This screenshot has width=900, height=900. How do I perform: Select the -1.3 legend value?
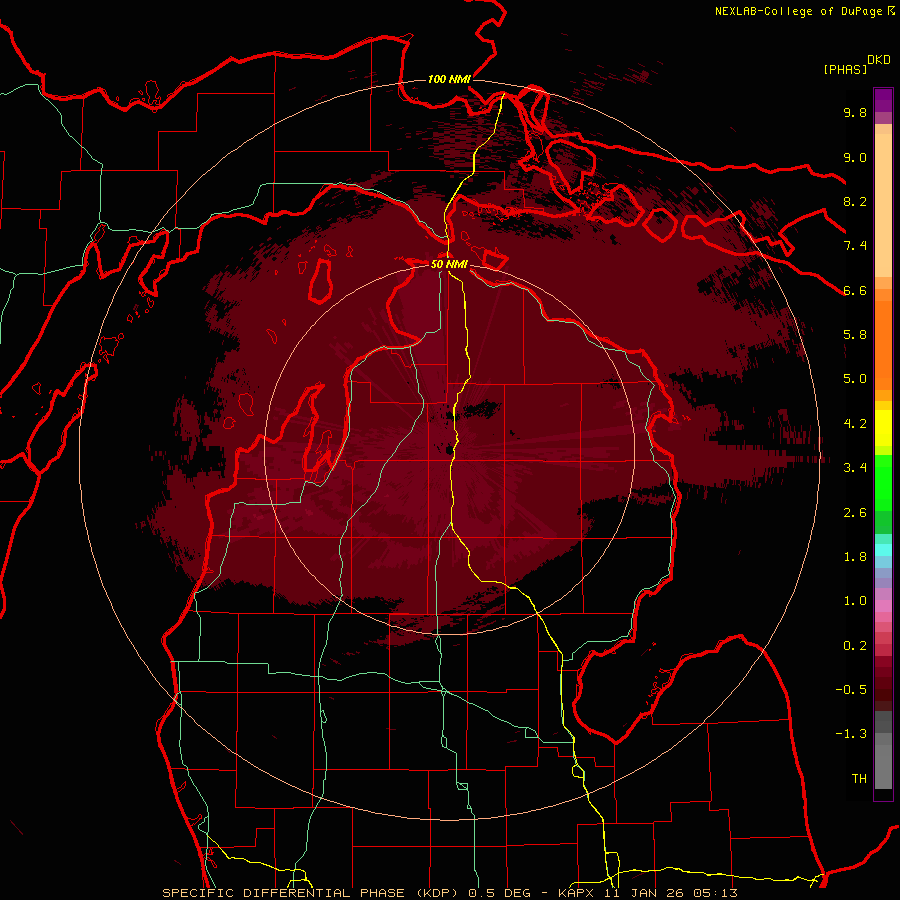tap(851, 734)
